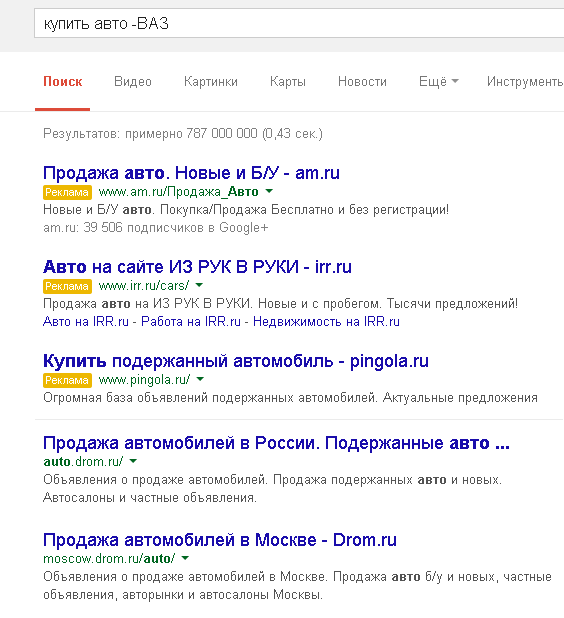Click the "Результатов: примерно 787 000 000" stats text

click(x=183, y=134)
